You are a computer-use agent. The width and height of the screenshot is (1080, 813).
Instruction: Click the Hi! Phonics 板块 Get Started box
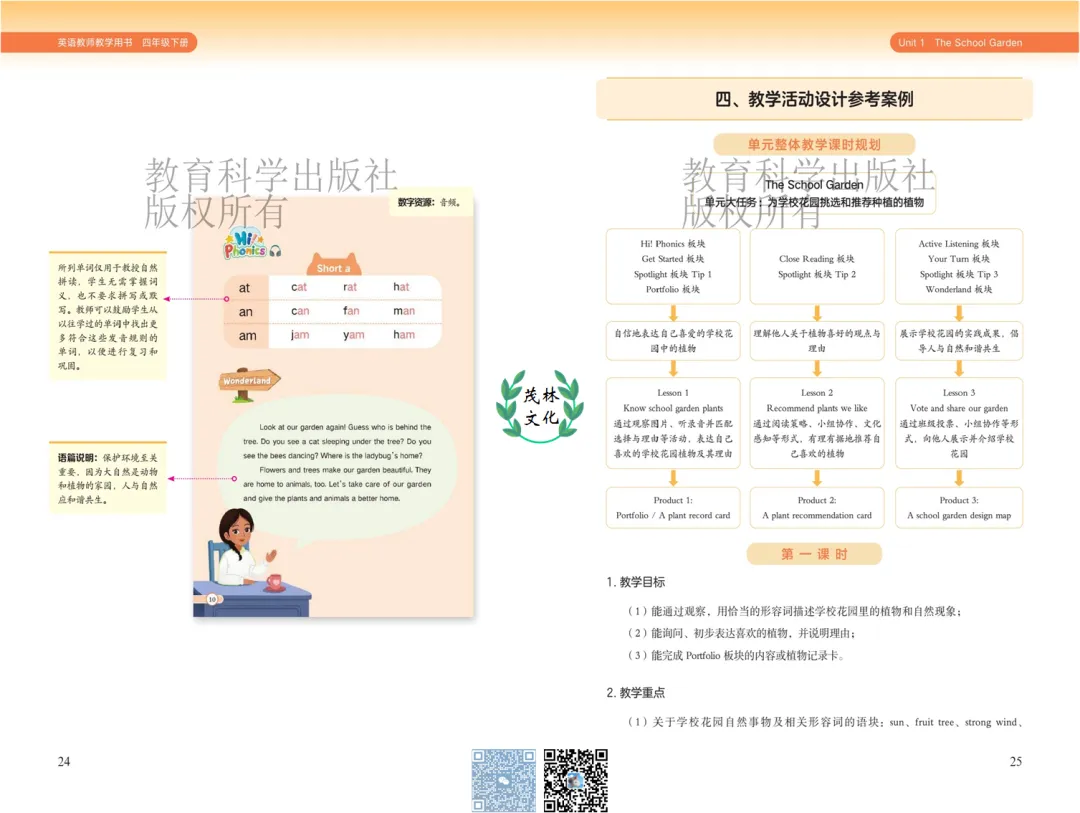(x=673, y=266)
